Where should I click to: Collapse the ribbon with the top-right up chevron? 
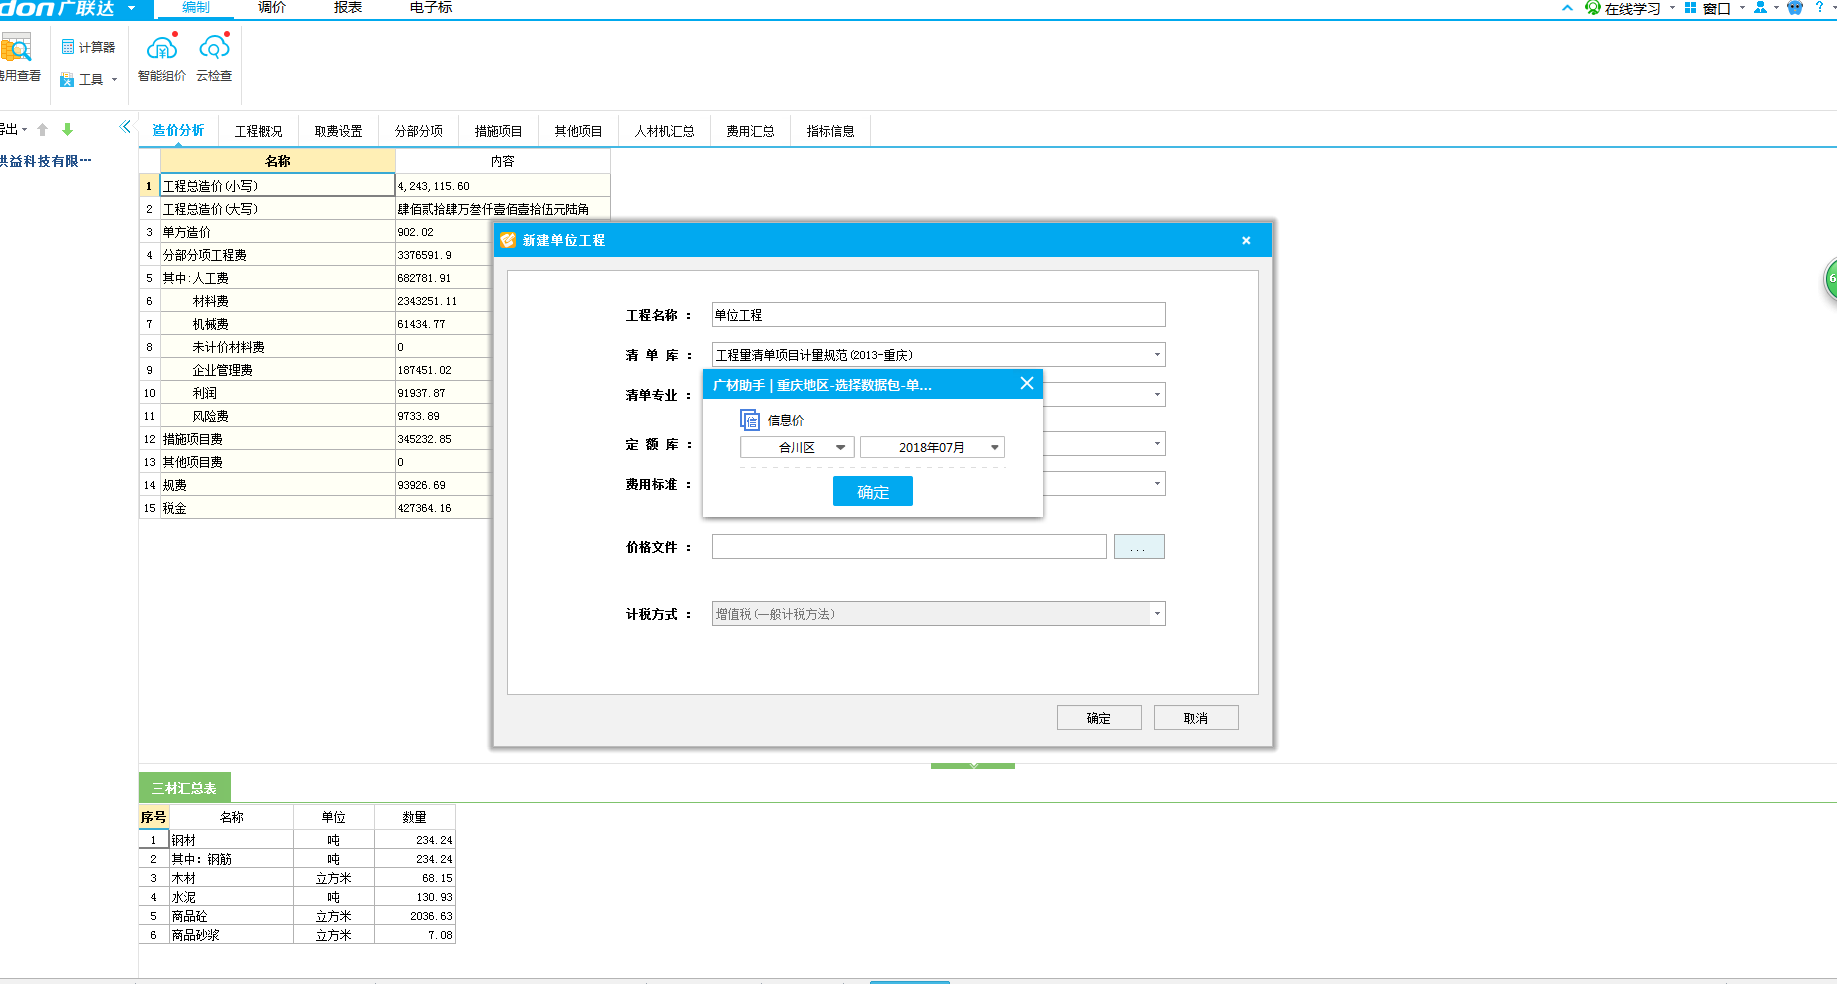[x=1567, y=8]
